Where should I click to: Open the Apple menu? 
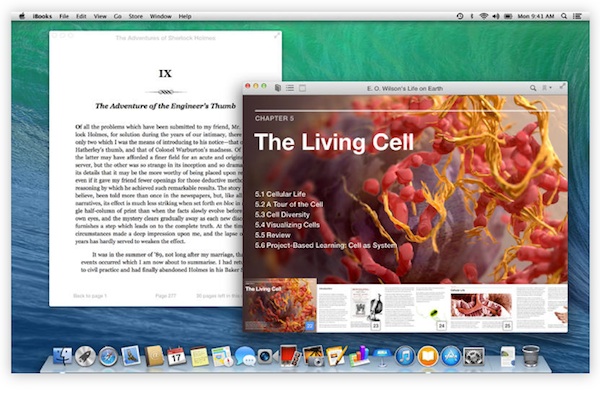coord(22,16)
